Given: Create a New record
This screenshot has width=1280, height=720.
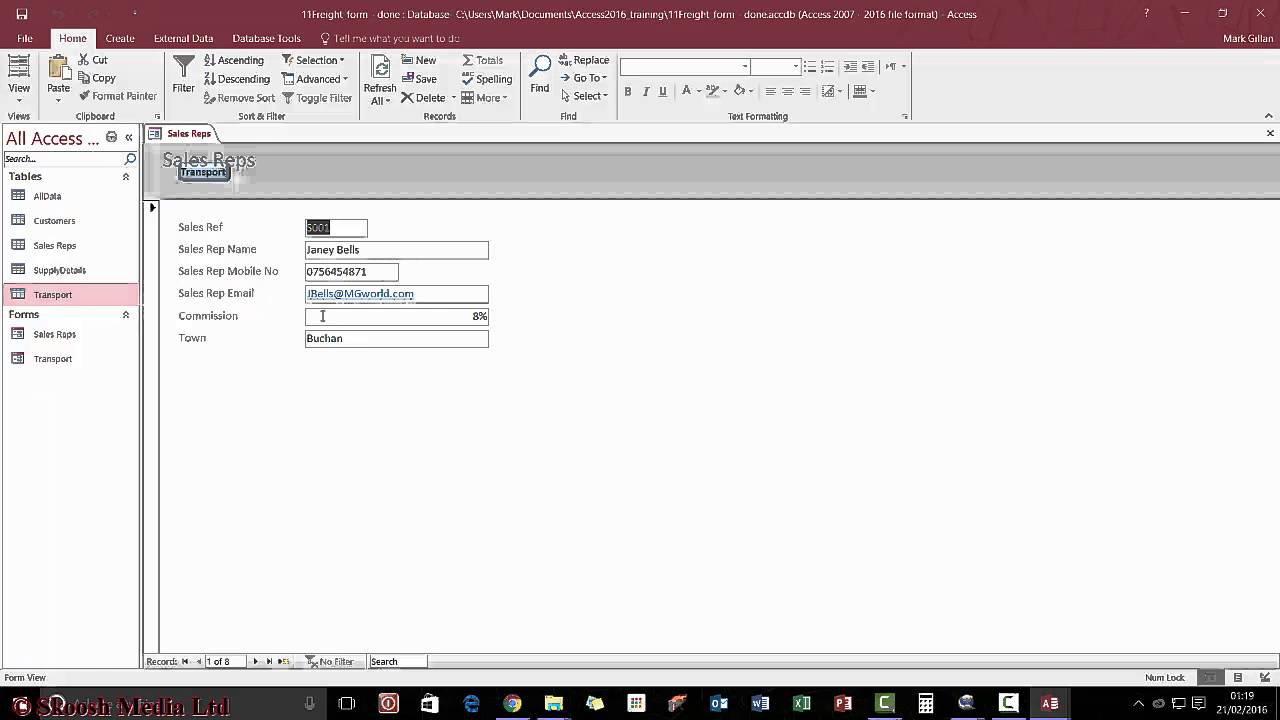Looking at the screenshot, I should (419, 60).
